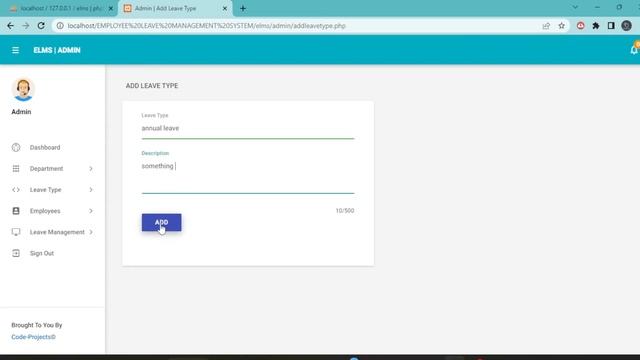
Task: Share this page from address bar
Action: pyautogui.click(x=546, y=26)
